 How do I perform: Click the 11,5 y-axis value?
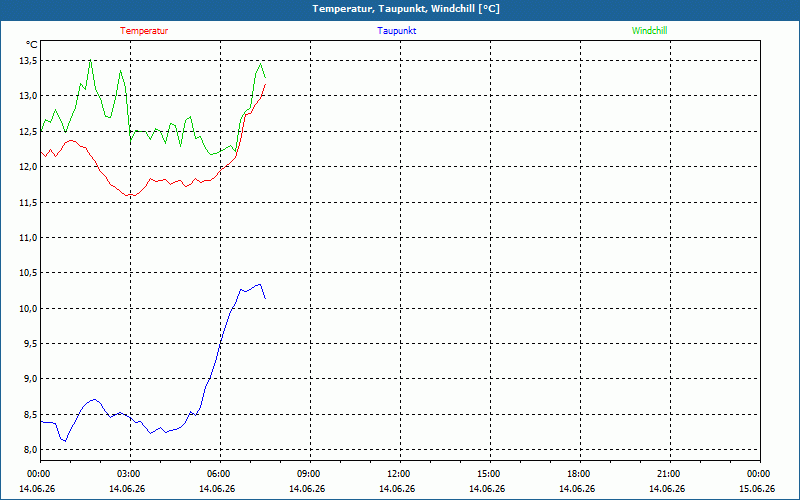28,203
